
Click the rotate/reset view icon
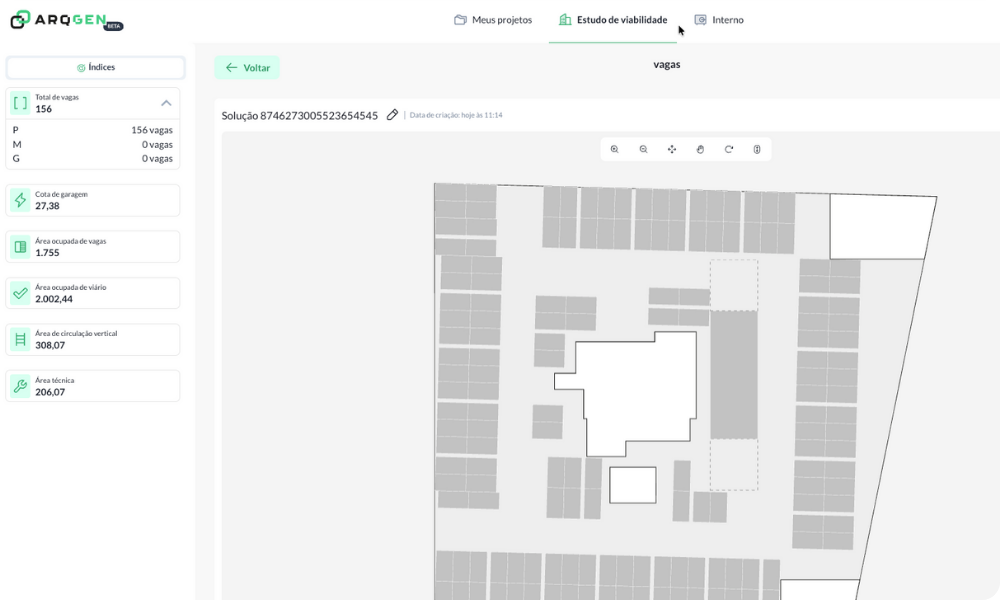(x=729, y=149)
